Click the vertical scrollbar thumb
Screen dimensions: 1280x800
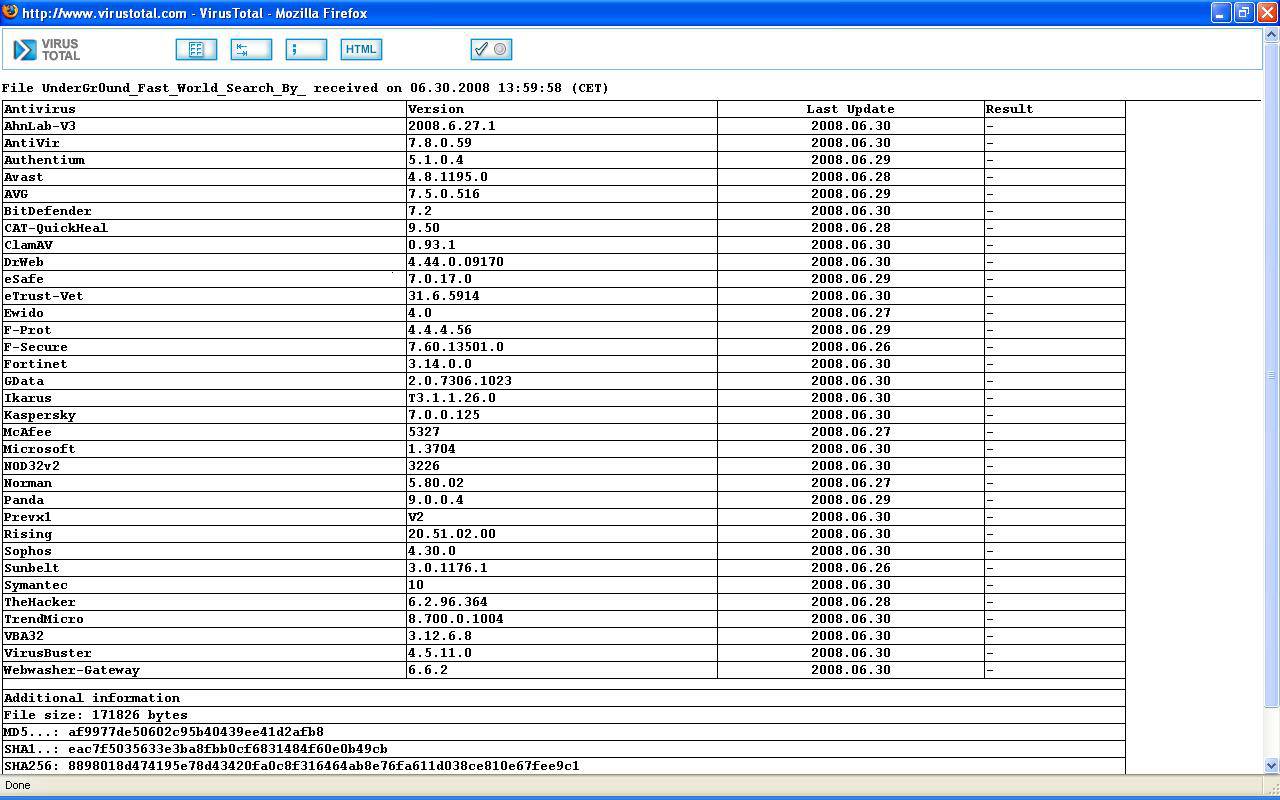click(x=1271, y=375)
